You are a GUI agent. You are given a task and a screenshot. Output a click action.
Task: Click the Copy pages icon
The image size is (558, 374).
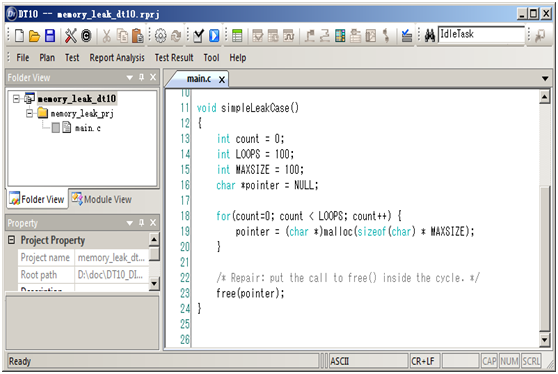[x=122, y=36]
